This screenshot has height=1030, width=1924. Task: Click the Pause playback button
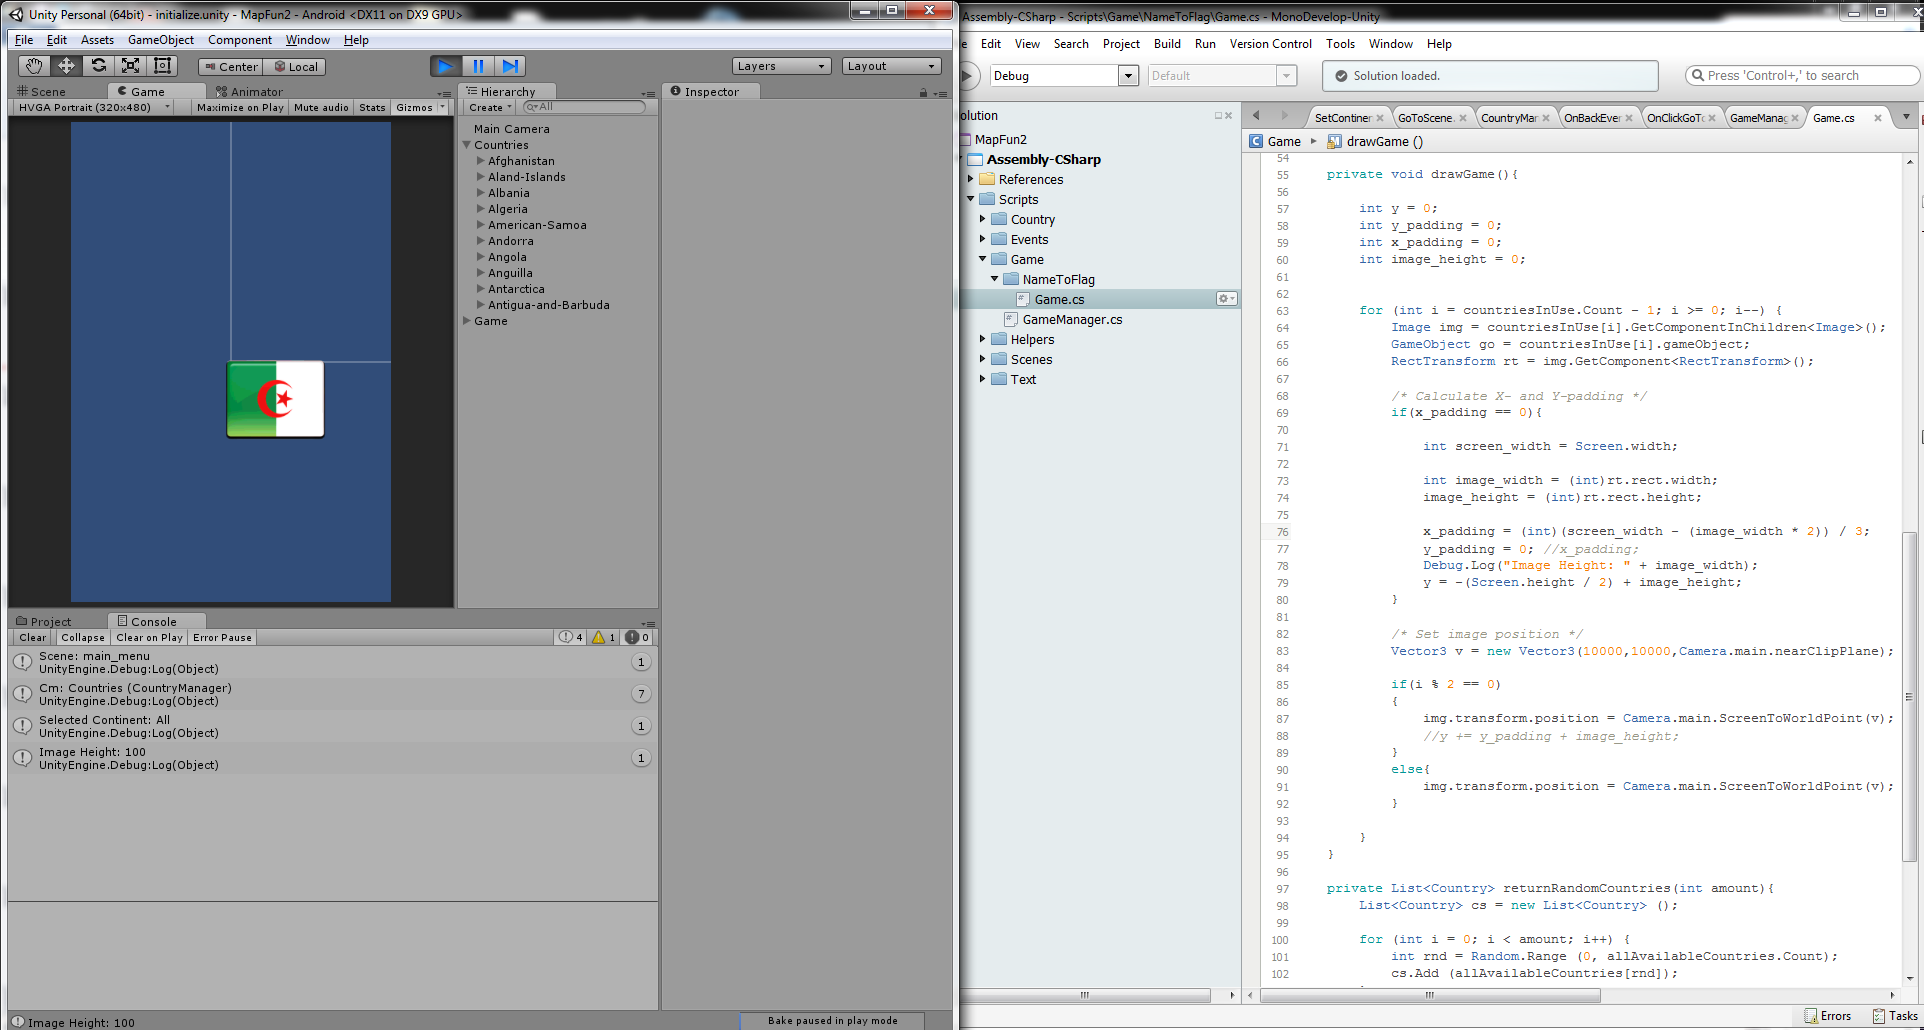coord(478,66)
